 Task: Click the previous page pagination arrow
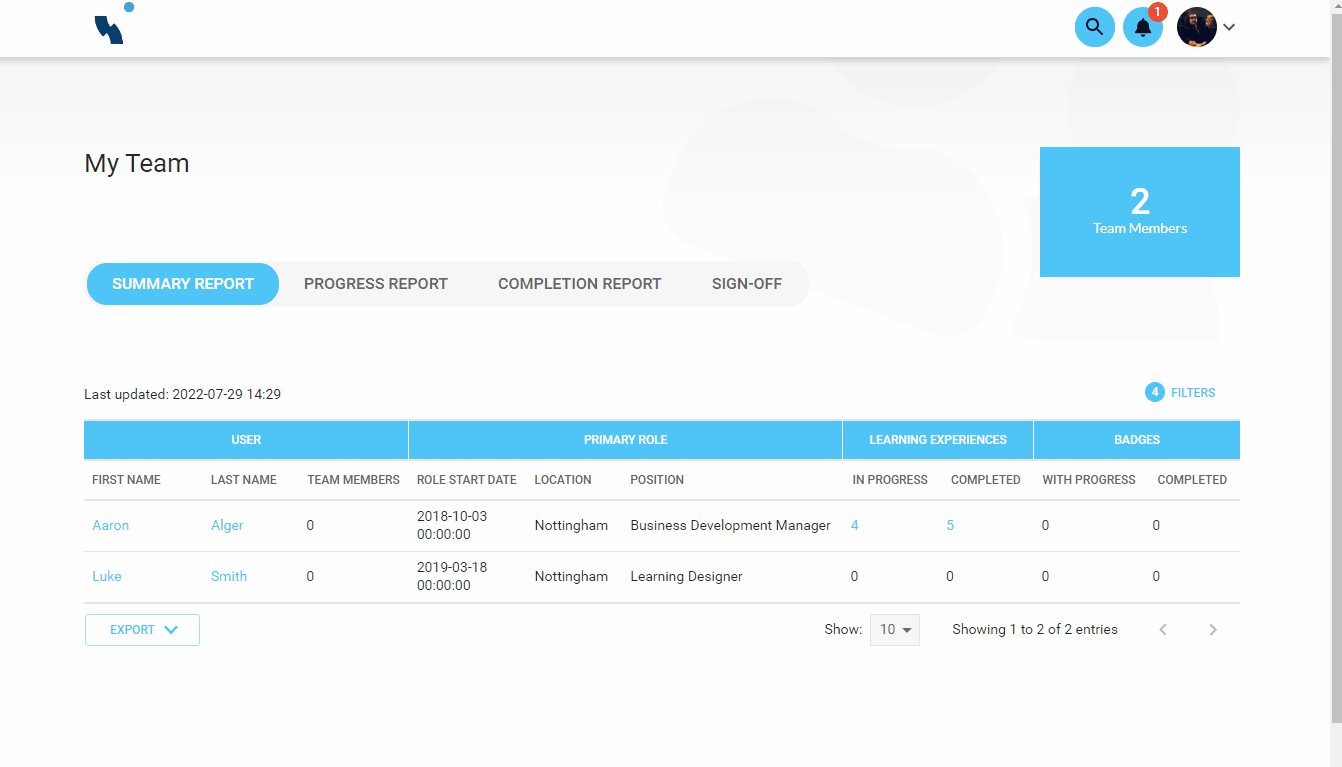(x=1163, y=629)
